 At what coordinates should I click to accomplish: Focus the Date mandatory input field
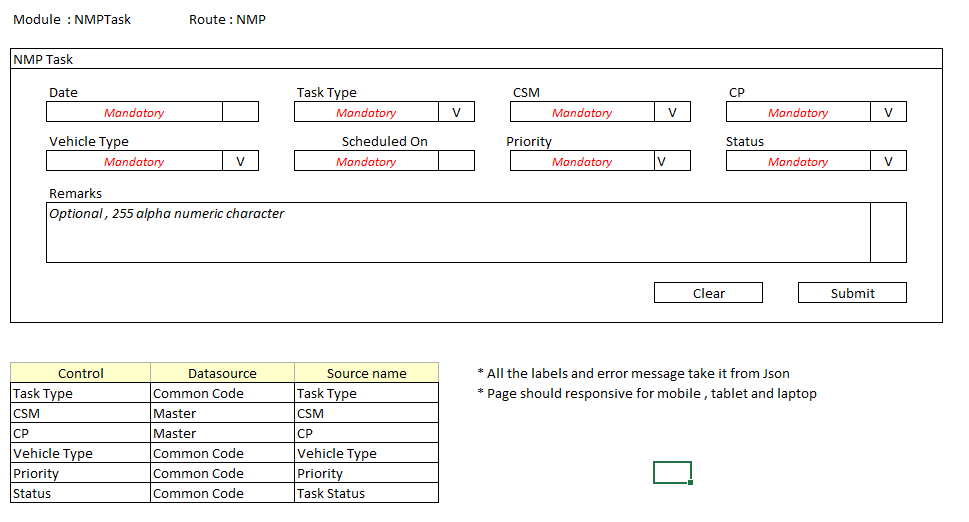coord(134,112)
